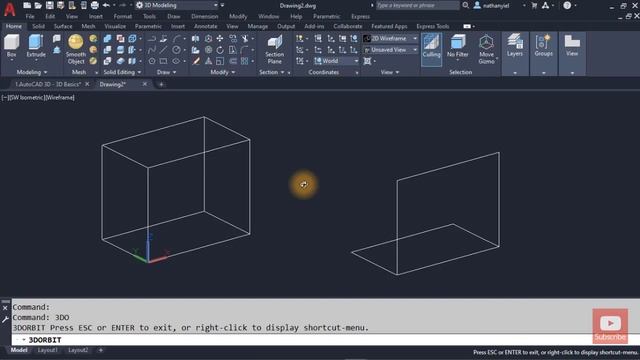Click the Model tab
The image size is (640, 360).
click(x=19, y=350)
